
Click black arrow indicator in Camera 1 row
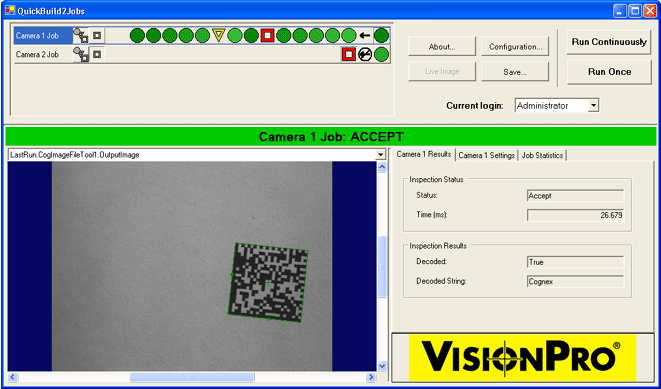(365, 36)
